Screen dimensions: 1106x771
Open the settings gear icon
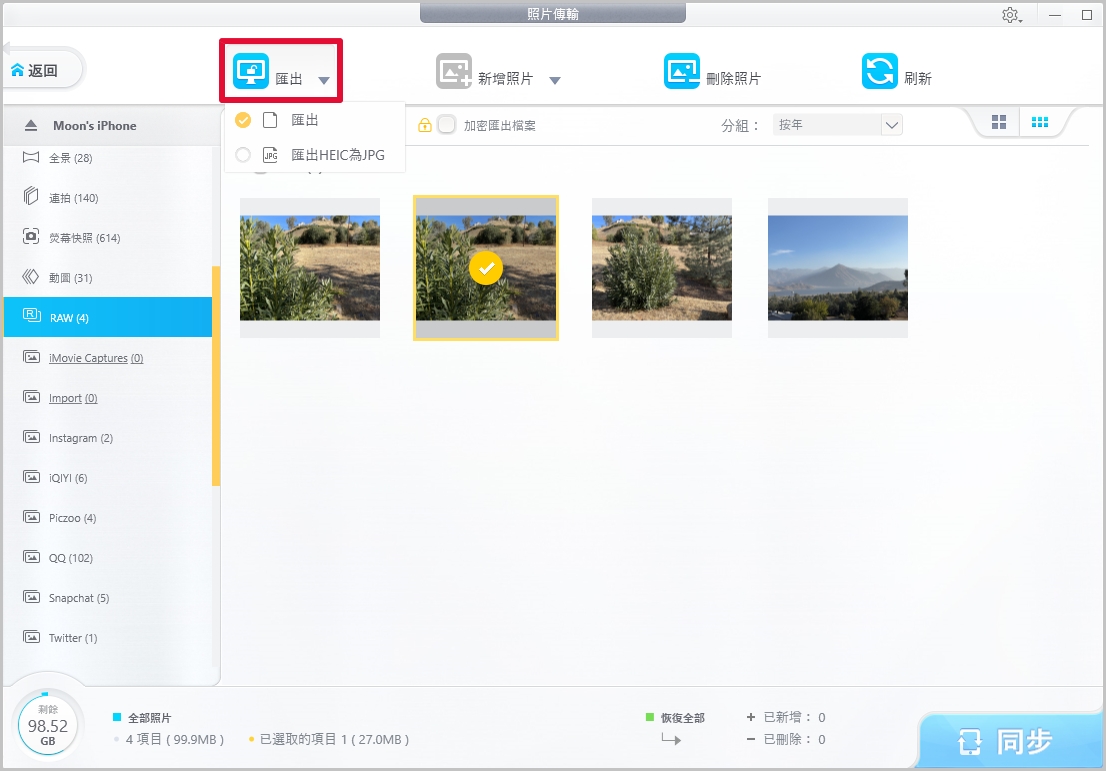1010,15
